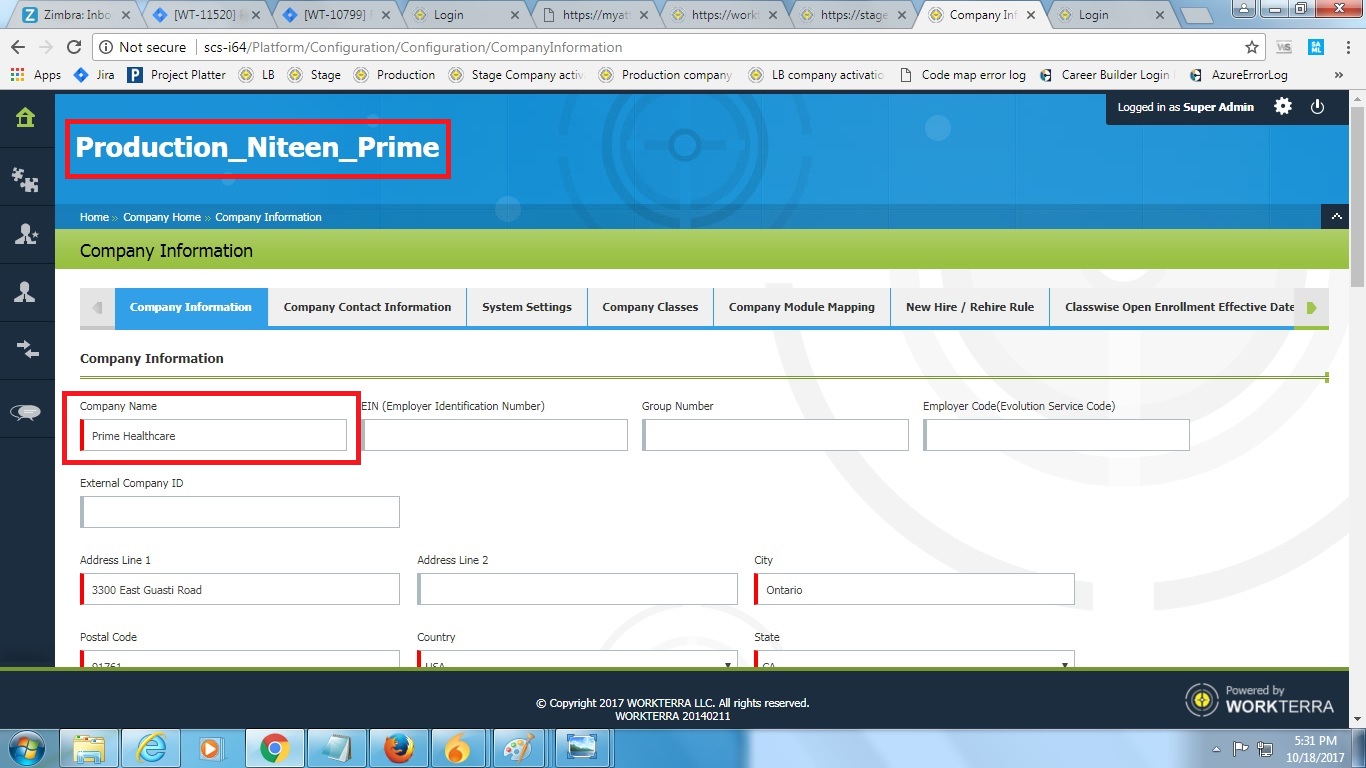
Task: Open the person icon in sidebar
Action: pyautogui.click(x=25, y=292)
